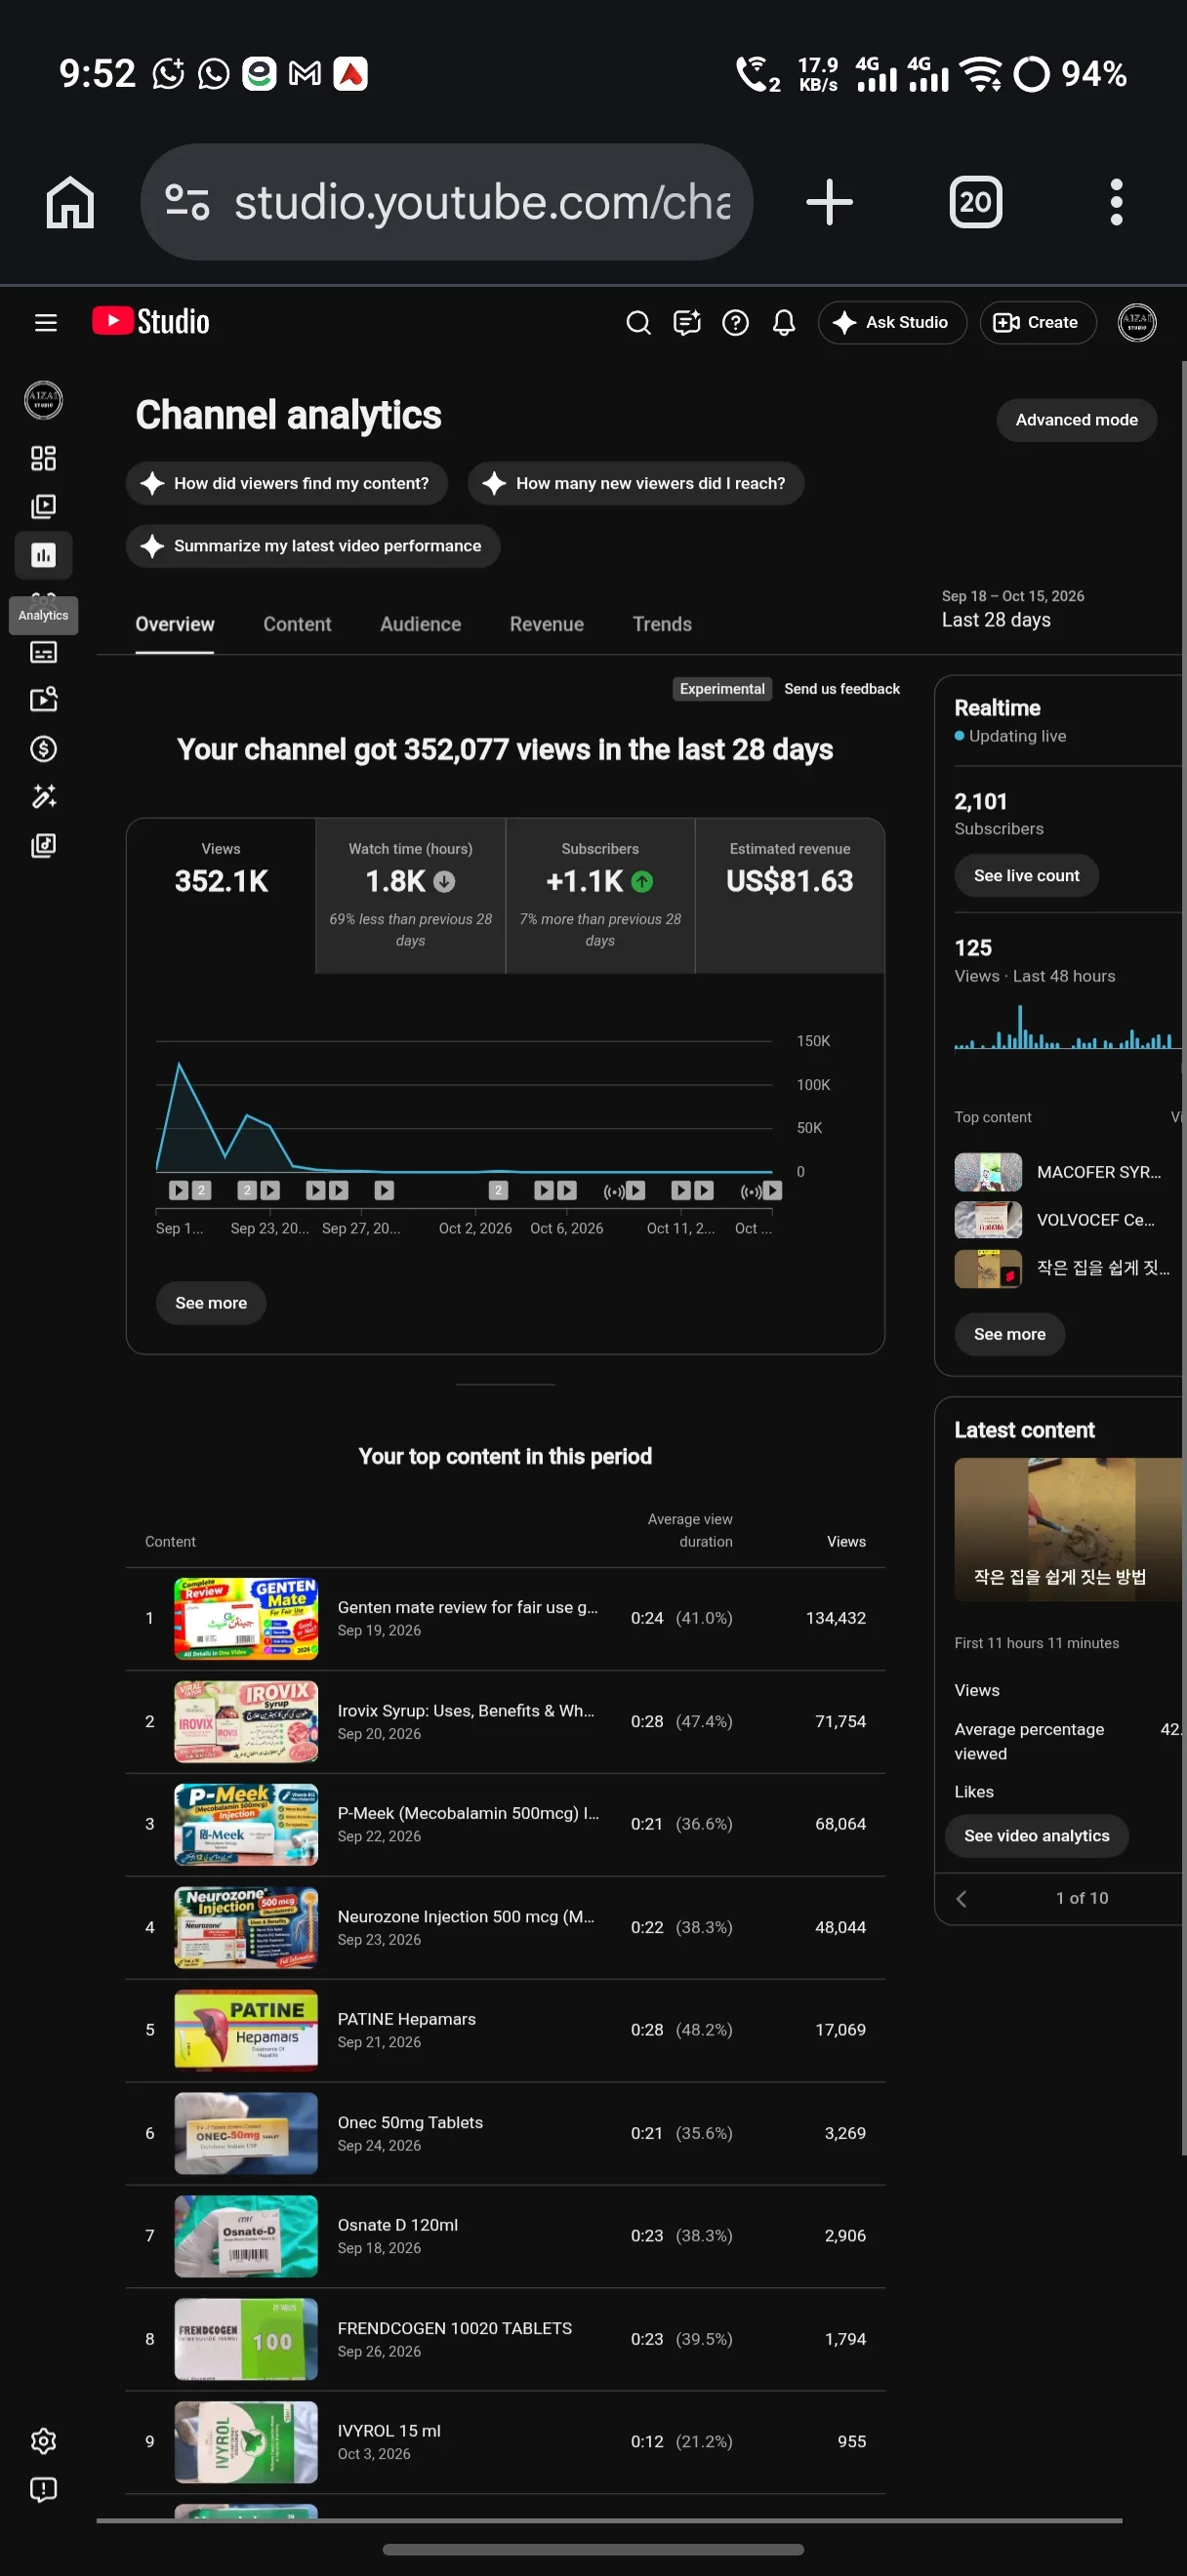Image resolution: width=1187 pixels, height=2576 pixels.
Task: Open account avatar in header
Action: (x=1136, y=322)
